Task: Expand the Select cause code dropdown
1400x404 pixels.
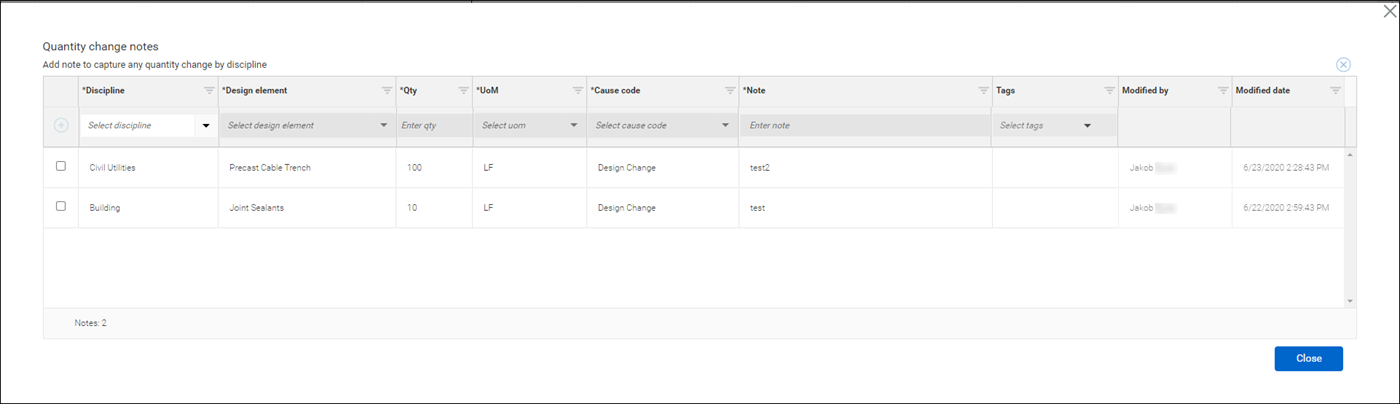Action: point(725,126)
